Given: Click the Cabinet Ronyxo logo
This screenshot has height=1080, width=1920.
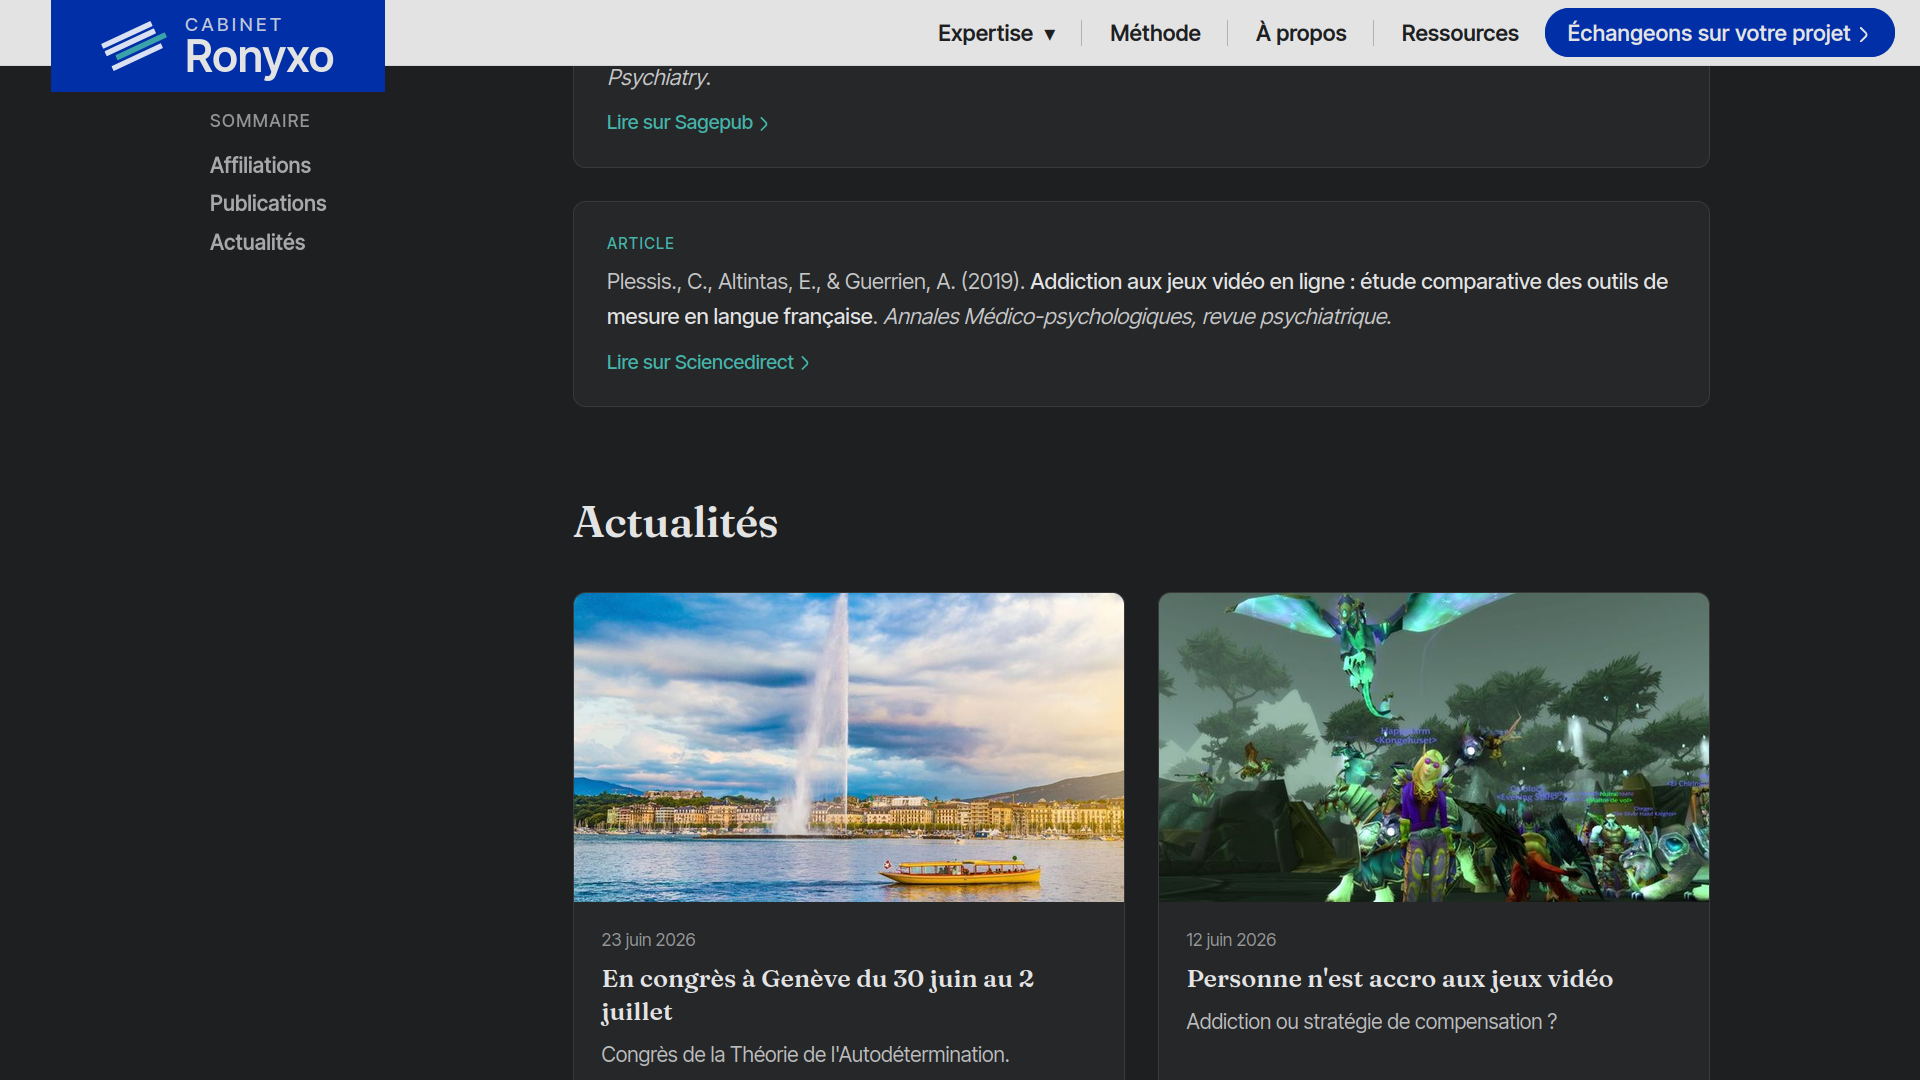Looking at the screenshot, I should tap(218, 46).
